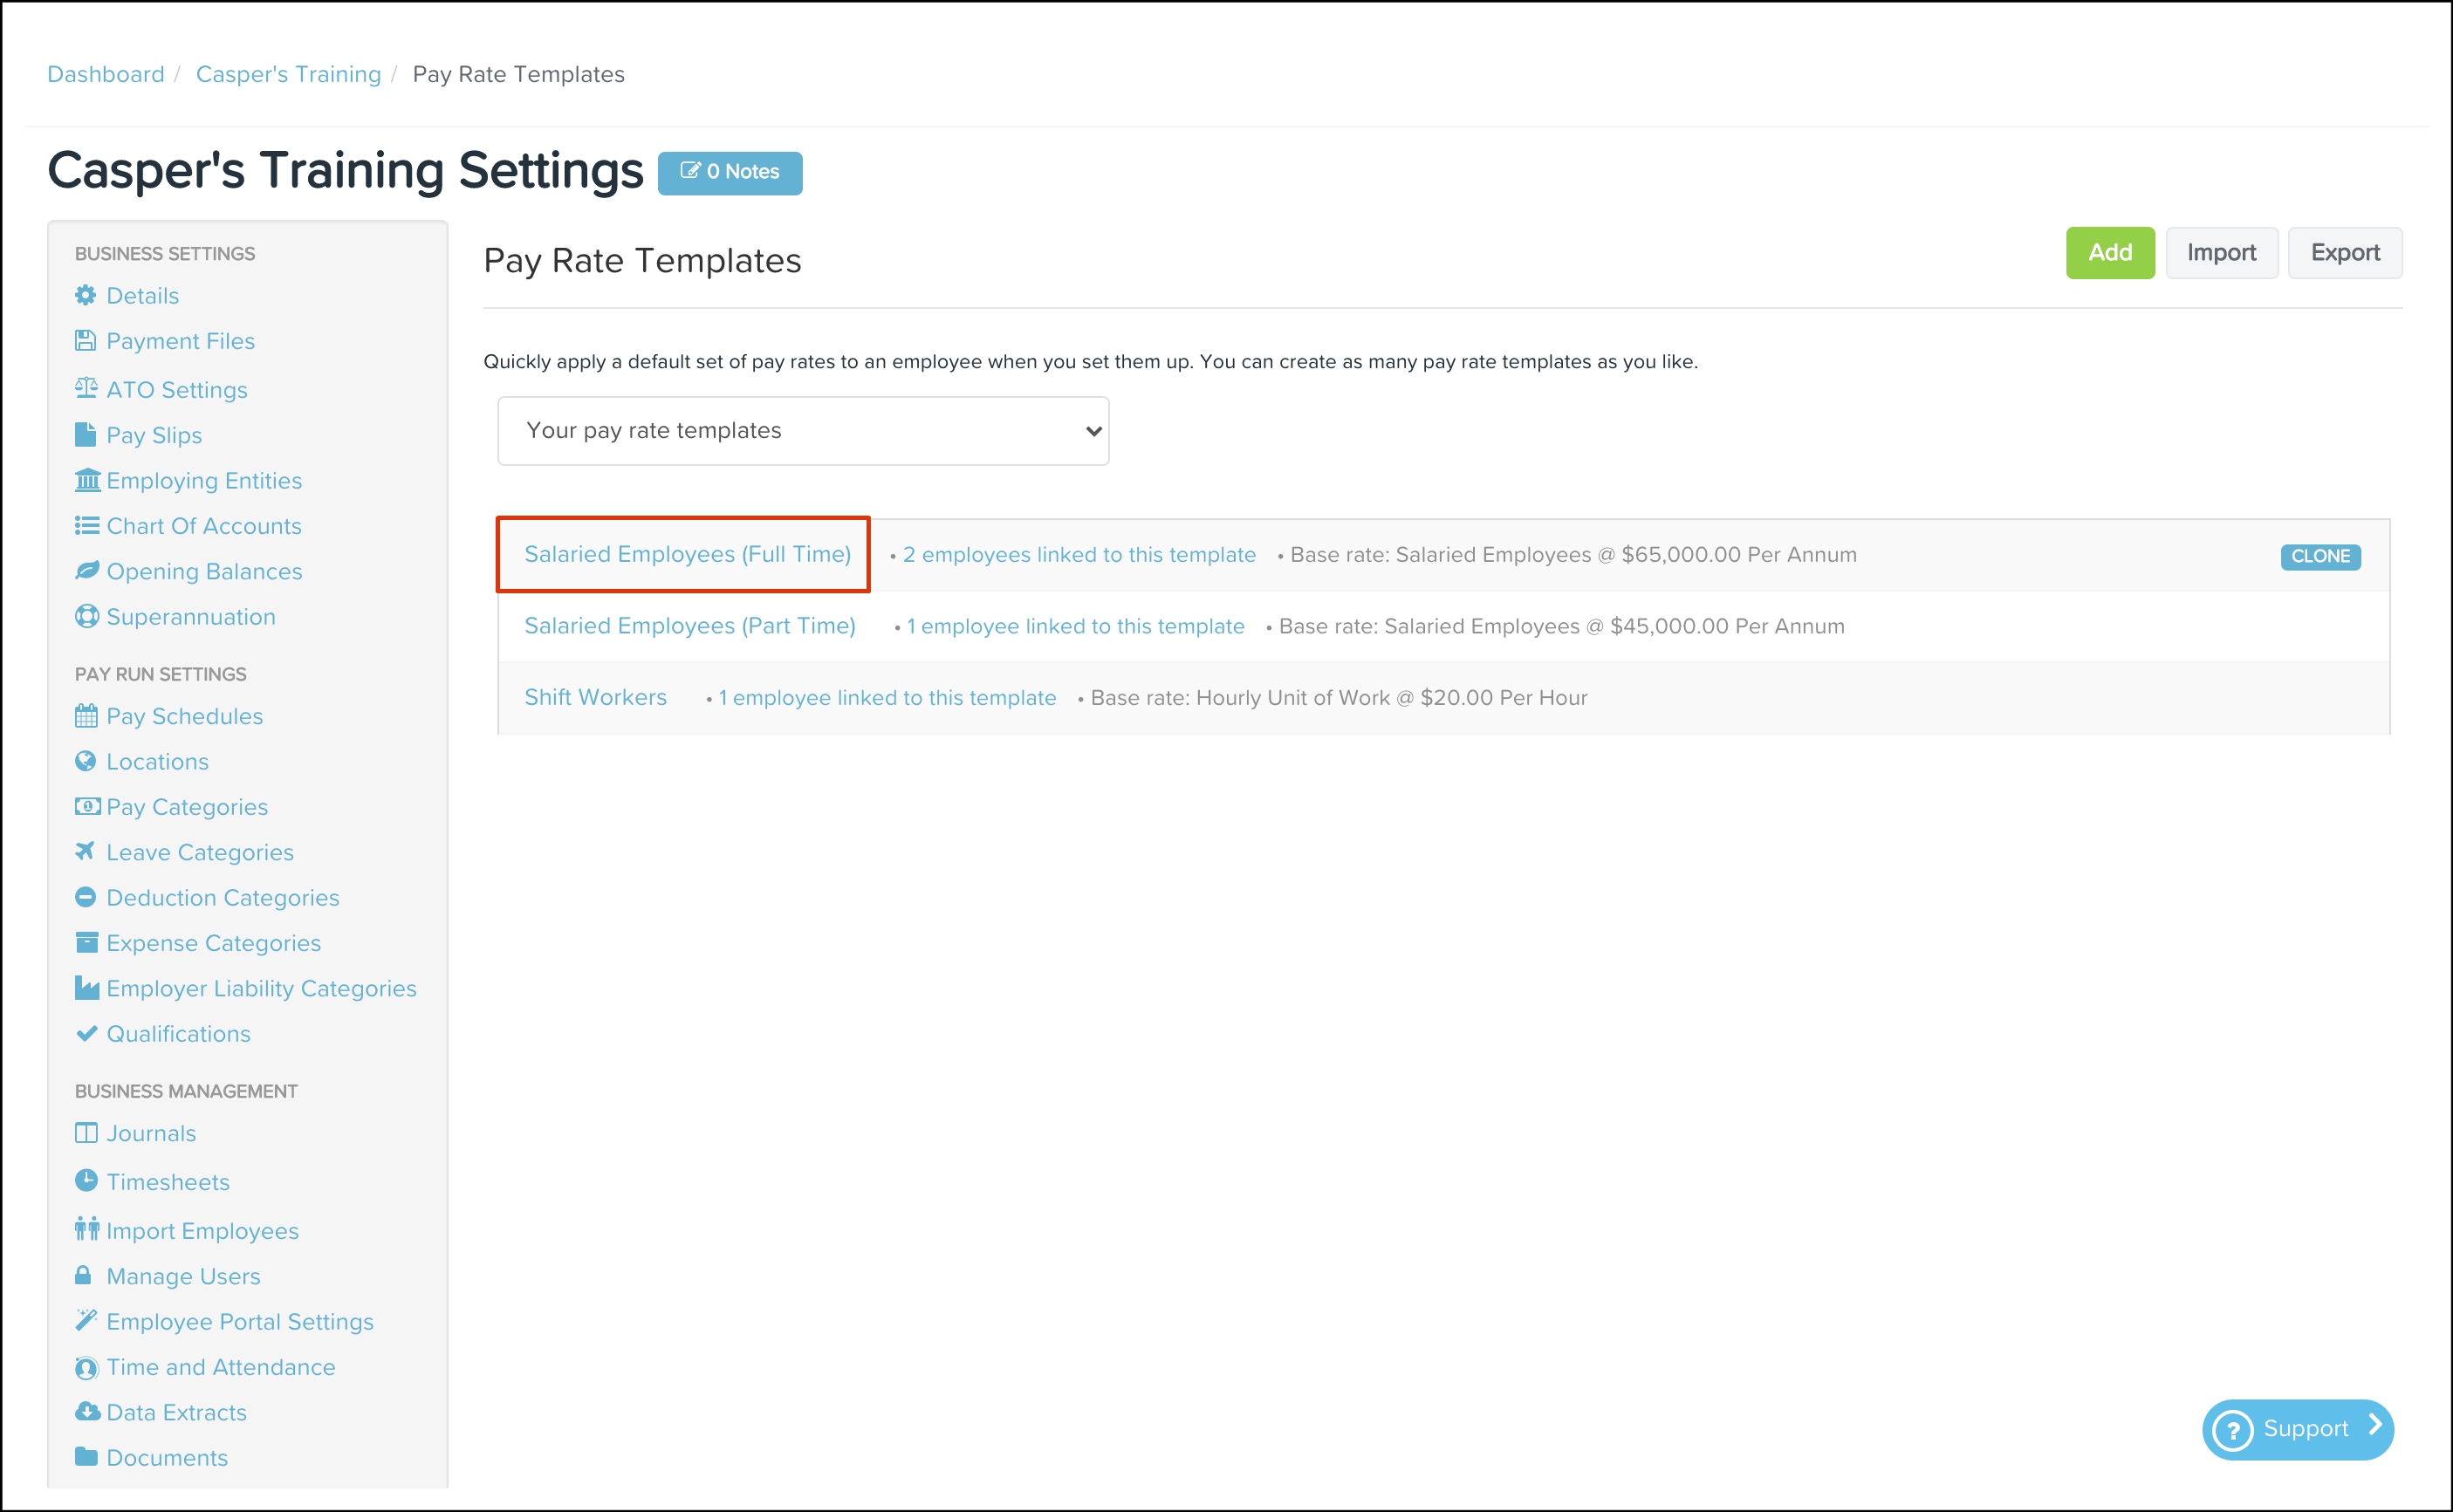Open Salaried Employees (Part Time) template

pyautogui.click(x=689, y=626)
